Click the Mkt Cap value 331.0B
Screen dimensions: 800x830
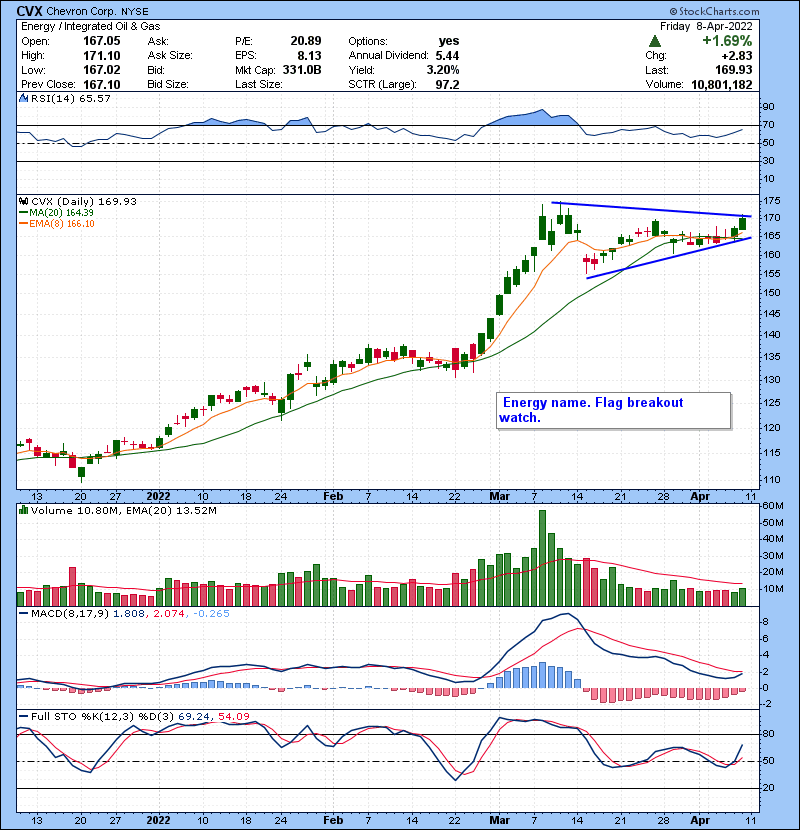click(x=302, y=70)
